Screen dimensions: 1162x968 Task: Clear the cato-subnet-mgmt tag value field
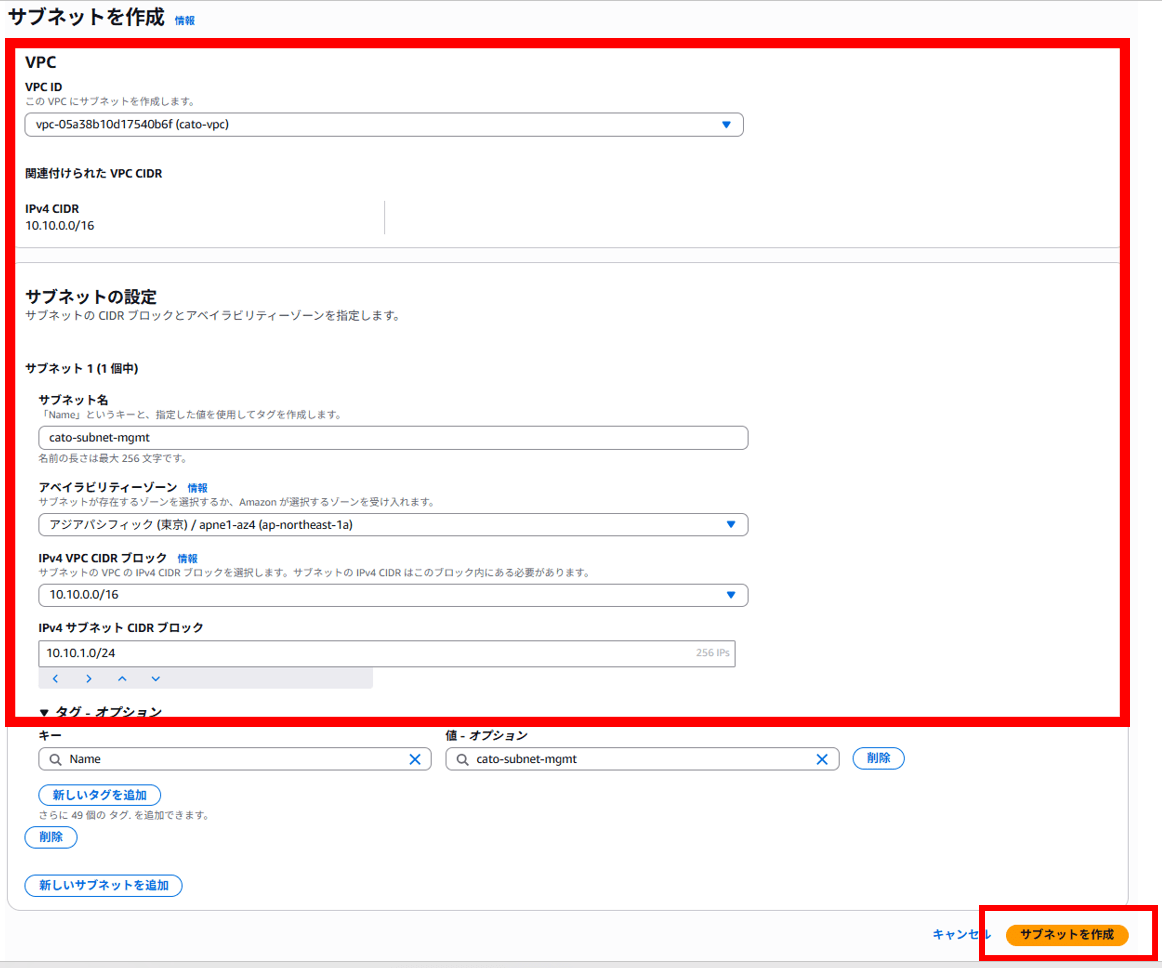coord(822,758)
